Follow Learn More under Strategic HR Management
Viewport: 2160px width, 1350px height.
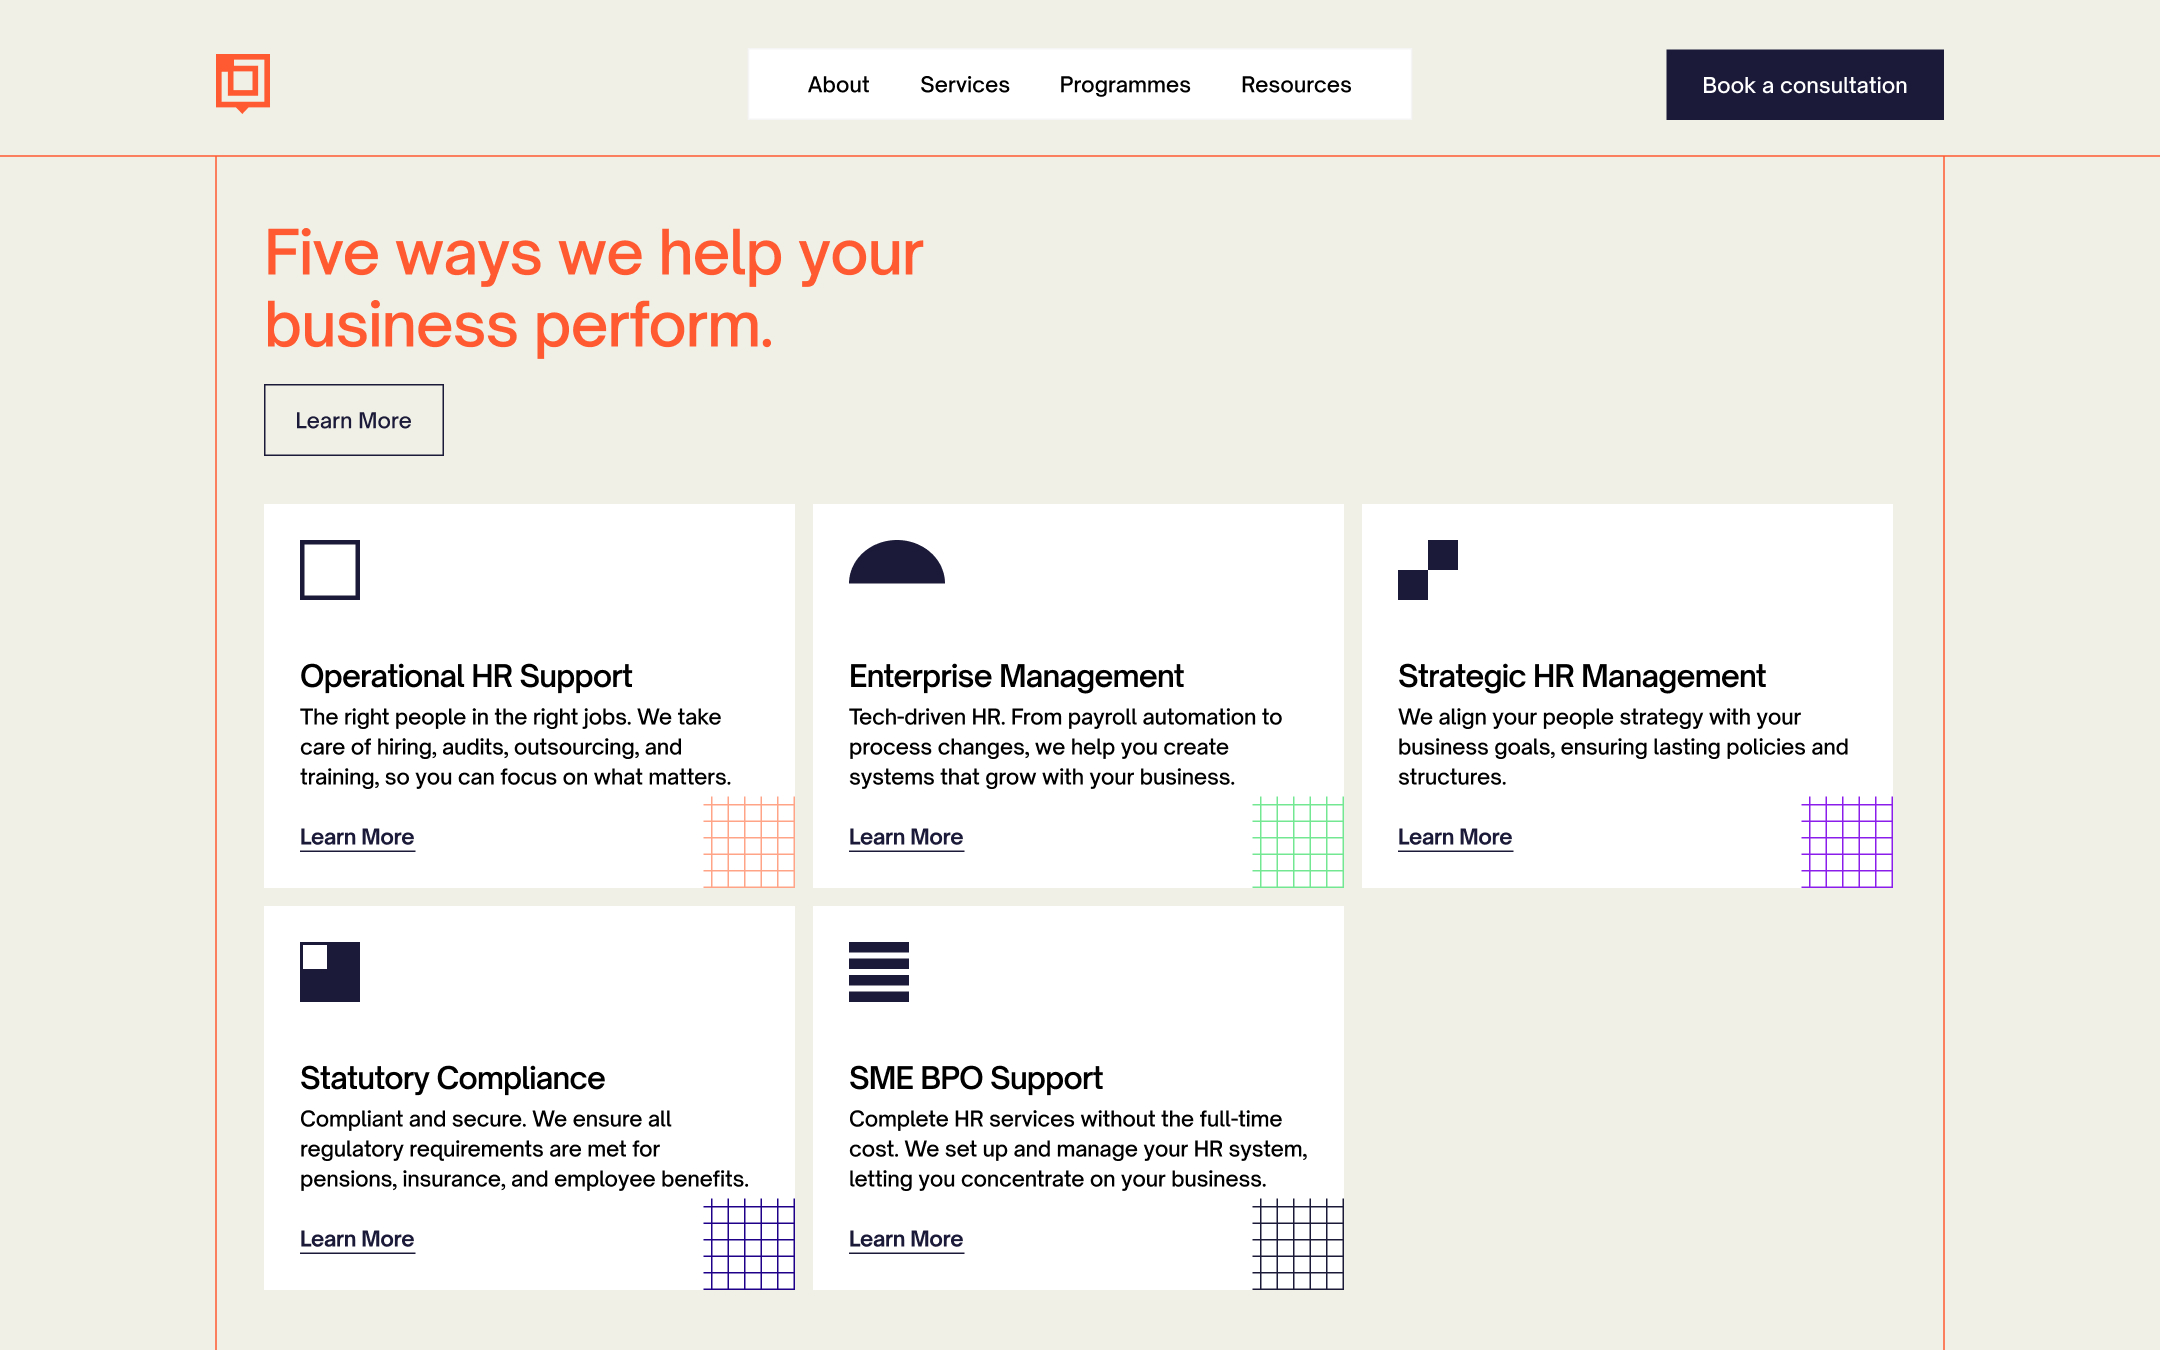pos(1455,837)
